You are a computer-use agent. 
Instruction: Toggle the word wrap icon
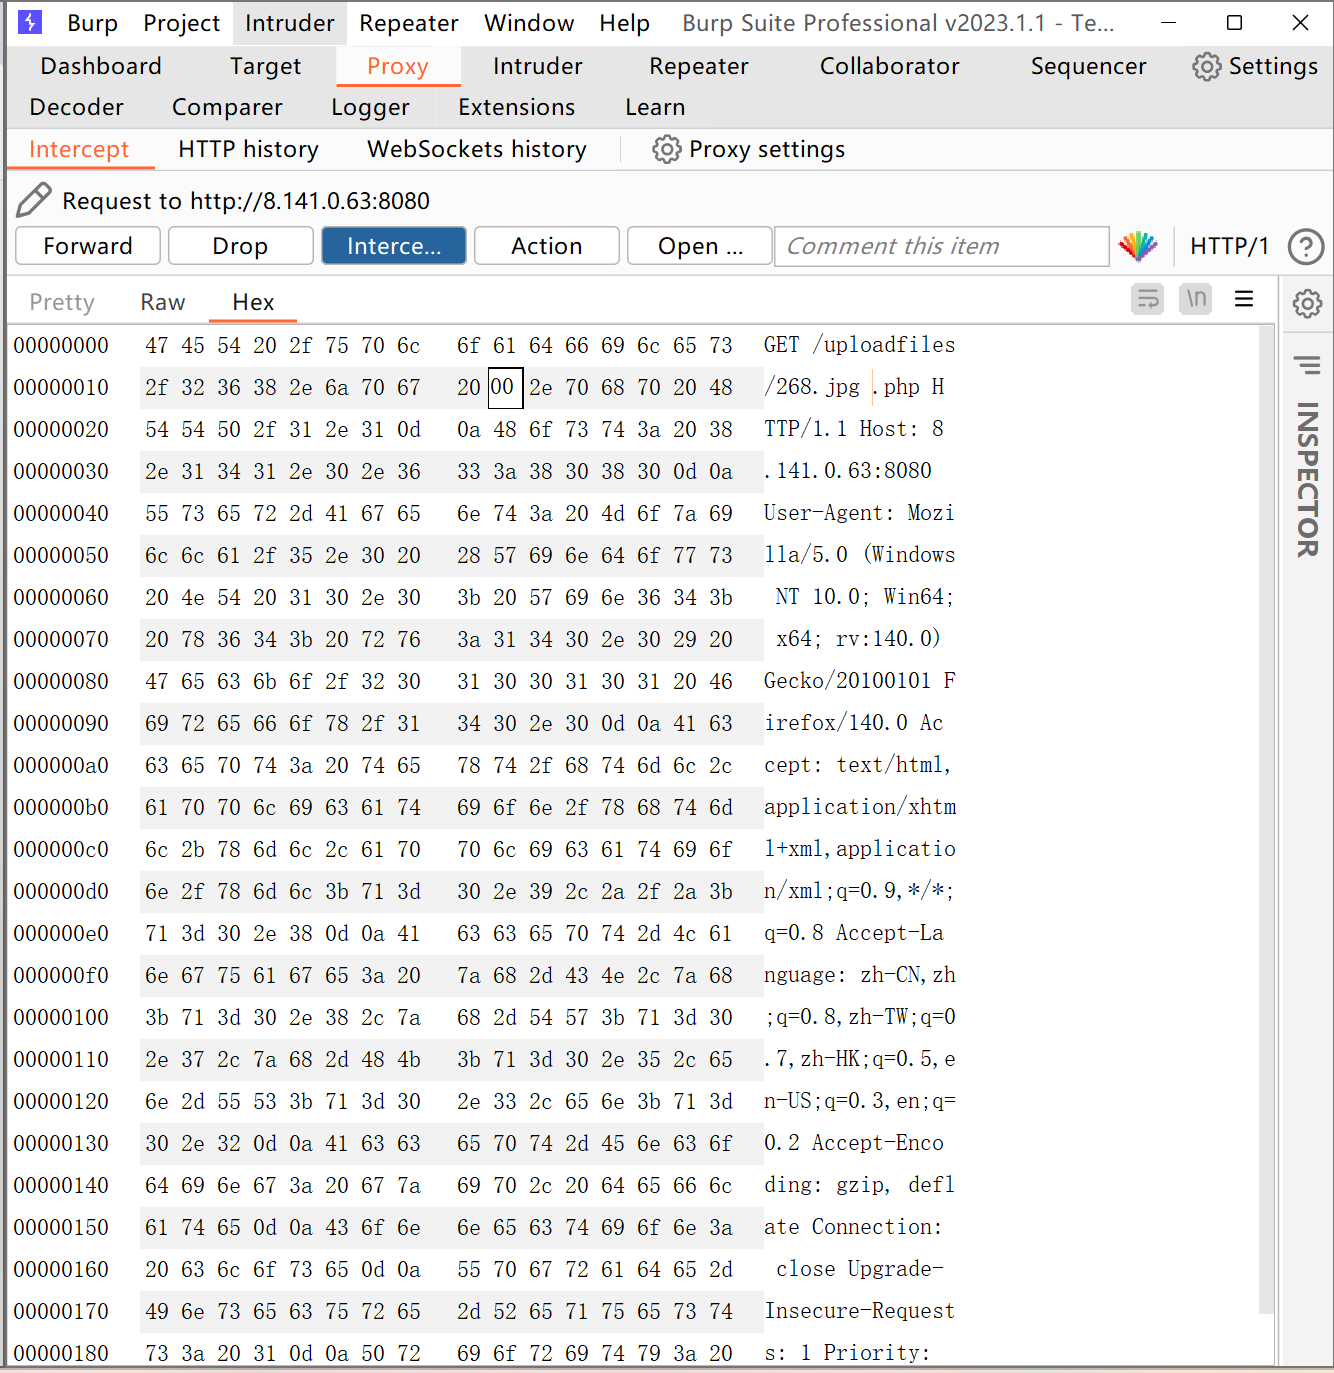tap(1148, 299)
